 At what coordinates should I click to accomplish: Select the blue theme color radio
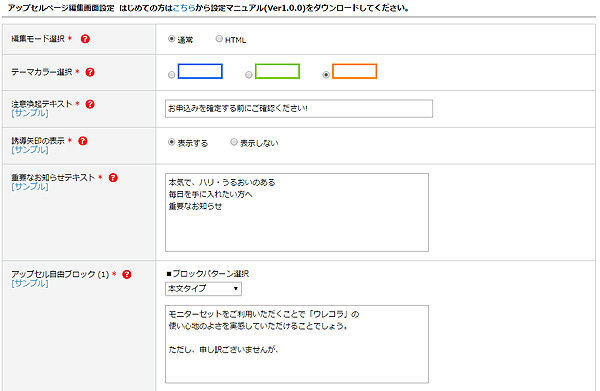pyautogui.click(x=171, y=75)
